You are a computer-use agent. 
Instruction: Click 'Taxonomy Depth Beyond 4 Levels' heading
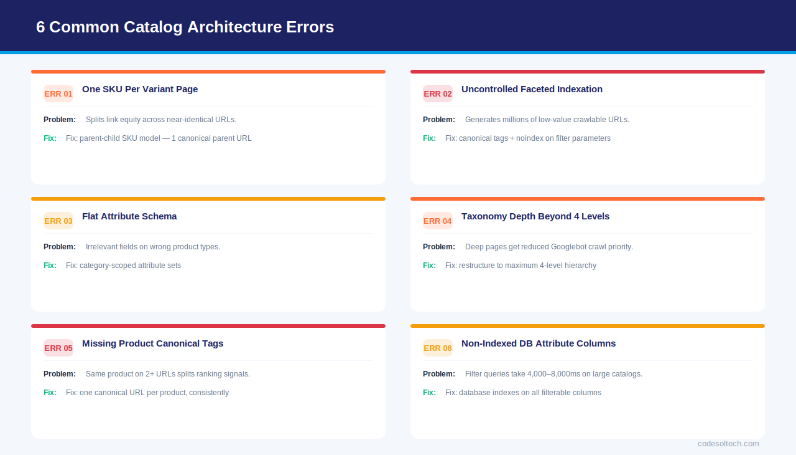pos(536,216)
